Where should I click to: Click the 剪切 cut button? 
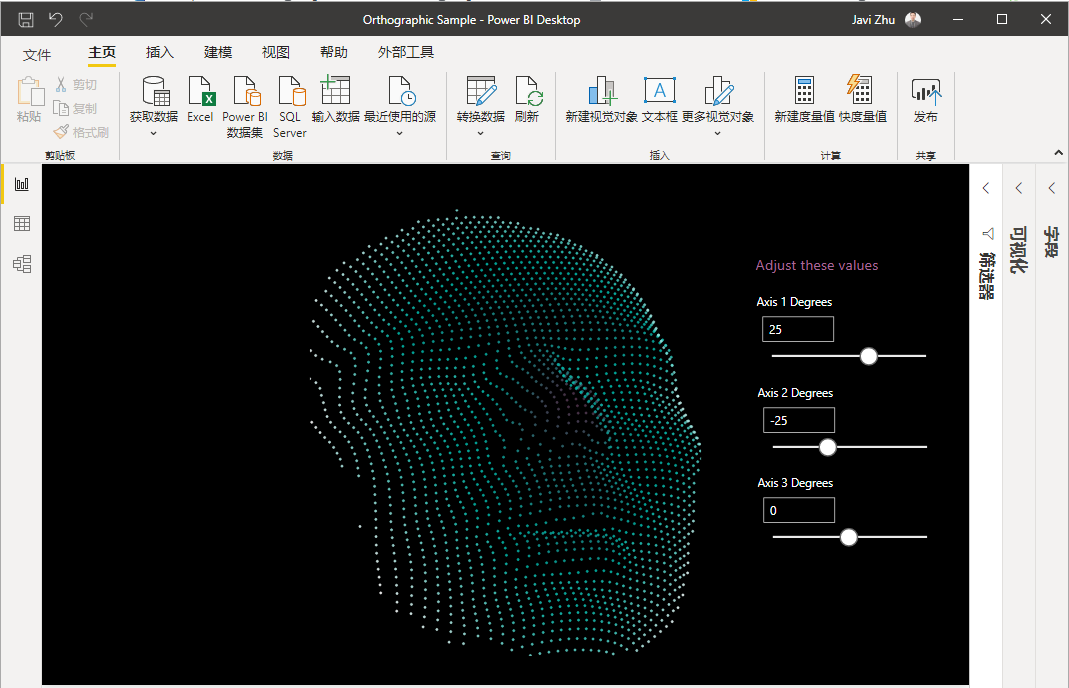(76, 85)
